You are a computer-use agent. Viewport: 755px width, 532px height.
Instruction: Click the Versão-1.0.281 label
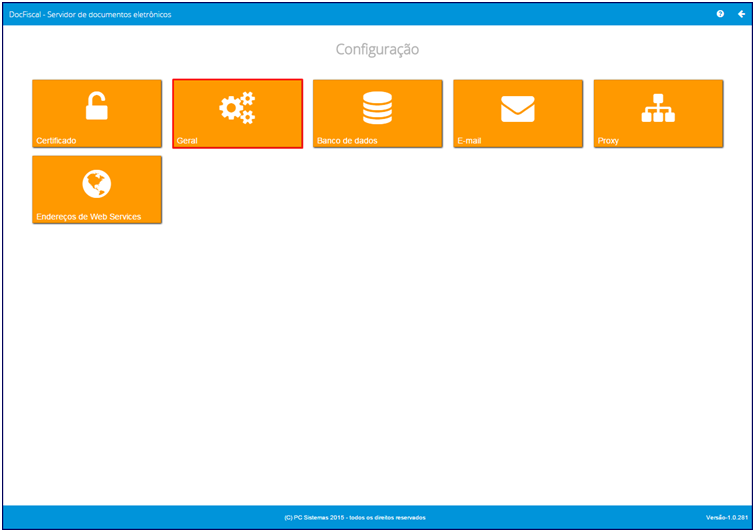(x=727, y=518)
